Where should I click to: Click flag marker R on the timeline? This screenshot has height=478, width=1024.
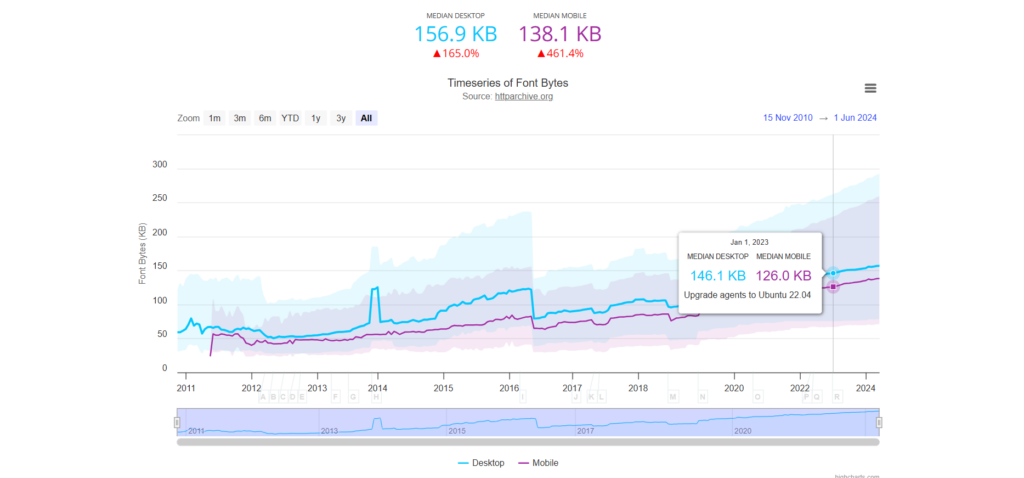(837, 396)
